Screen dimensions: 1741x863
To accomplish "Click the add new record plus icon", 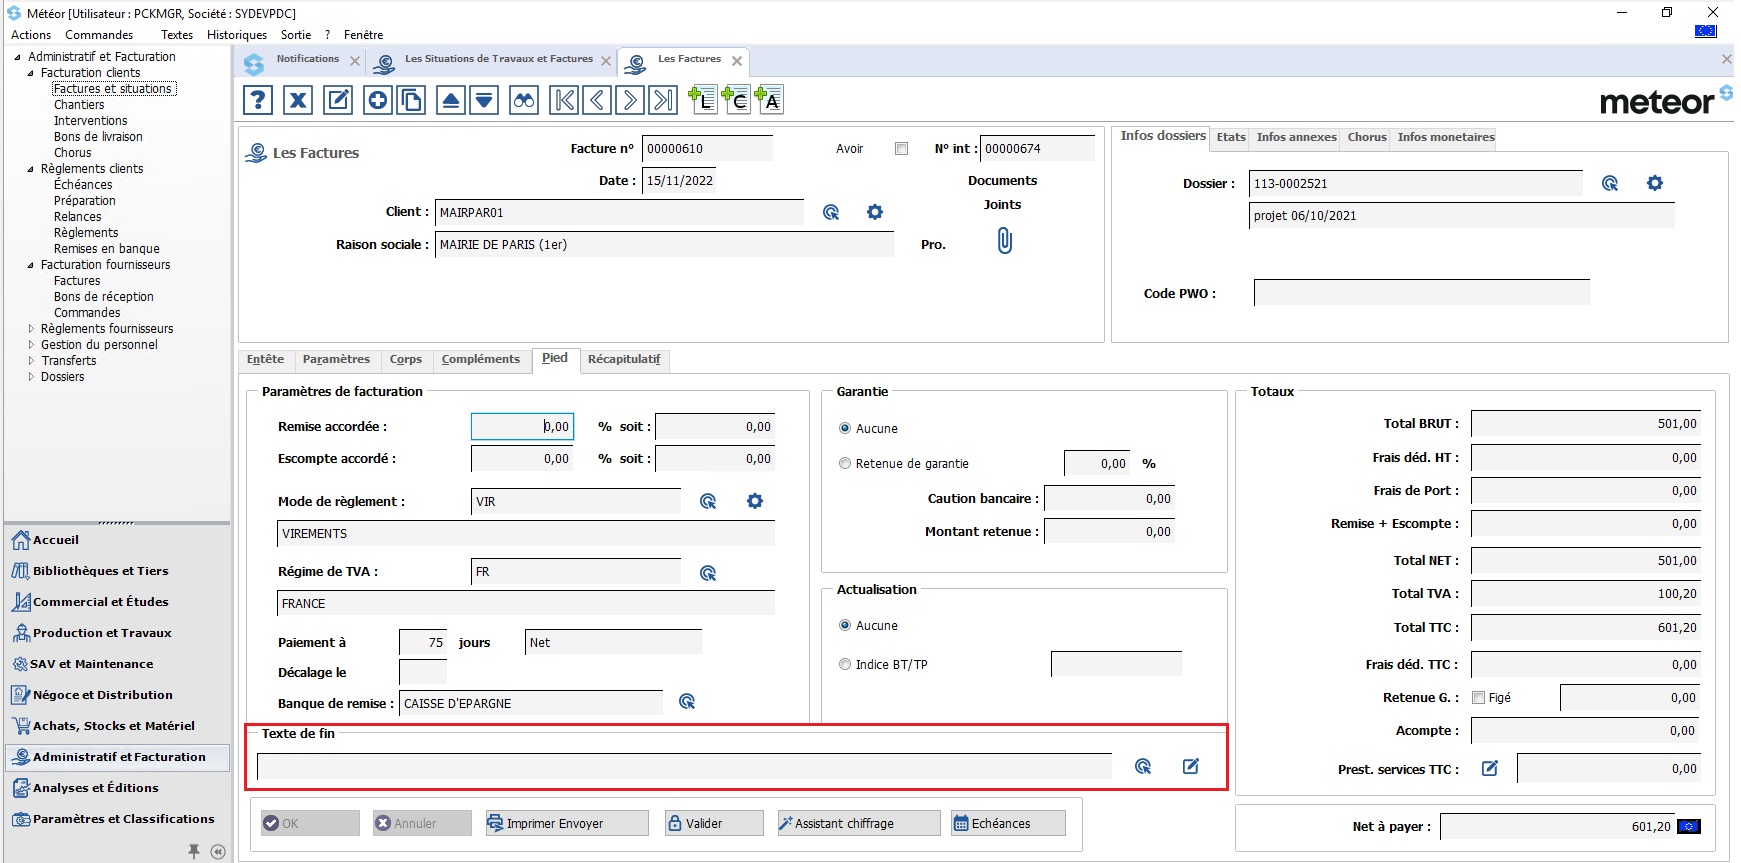I will (377, 100).
